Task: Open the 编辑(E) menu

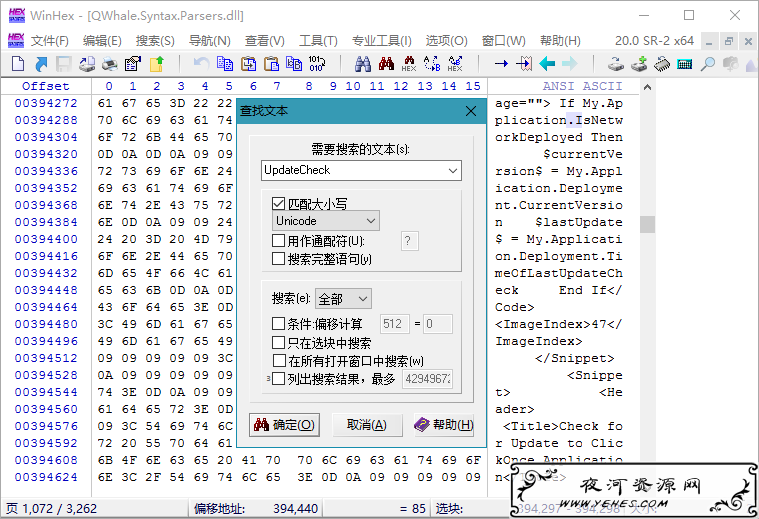Action: coord(102,41)
